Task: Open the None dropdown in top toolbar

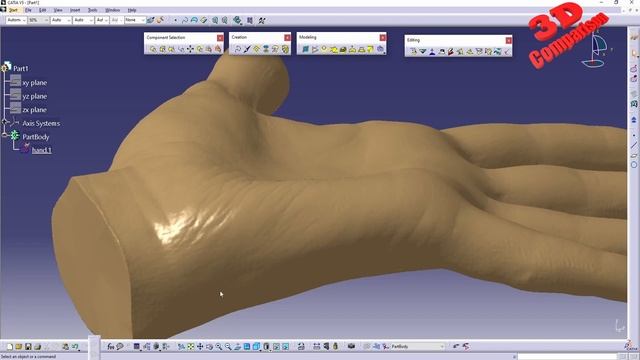Action: coord(135,20)
